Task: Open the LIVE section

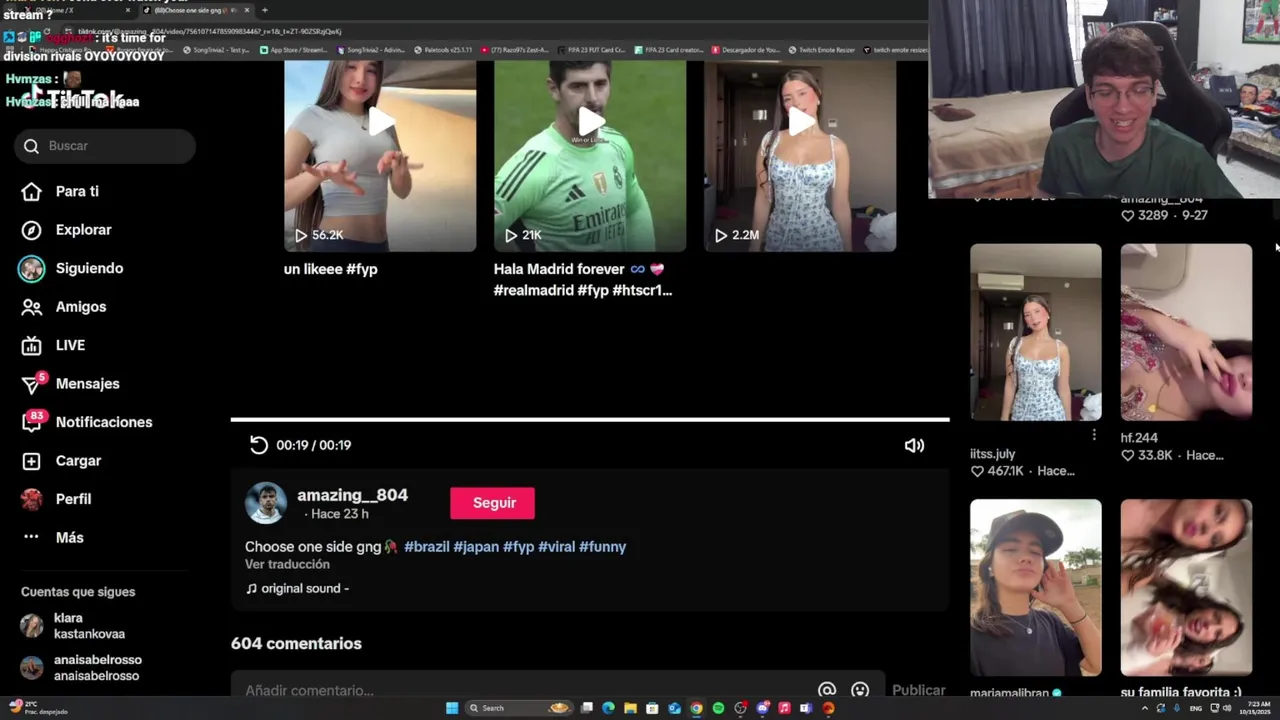Action: (x=54, y=345)
